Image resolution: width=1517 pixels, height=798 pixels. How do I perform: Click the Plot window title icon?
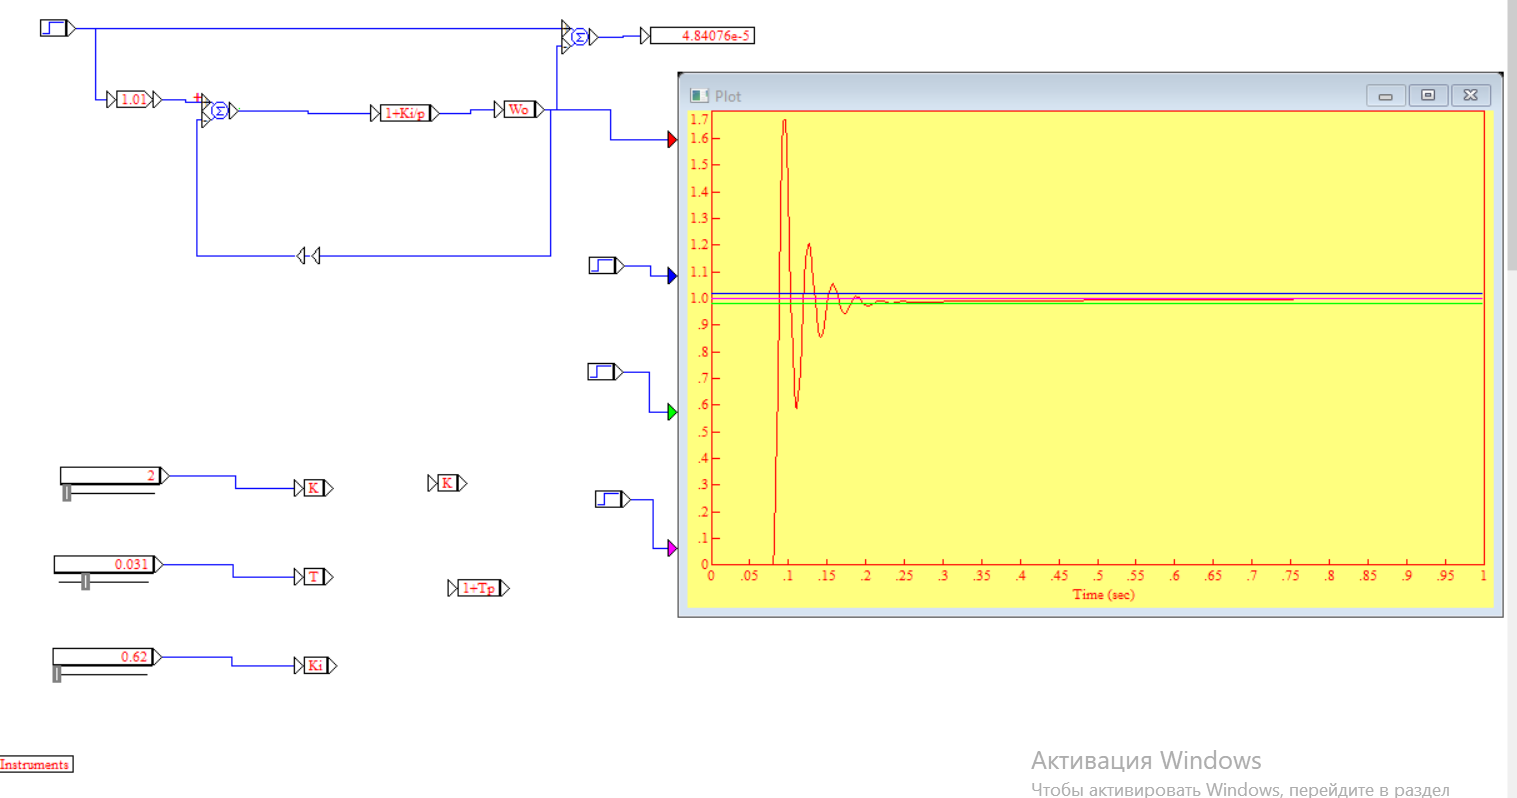699,96
